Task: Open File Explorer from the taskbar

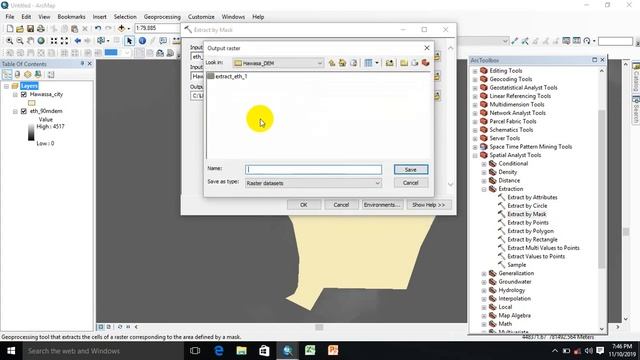Action: pos(241,351)
